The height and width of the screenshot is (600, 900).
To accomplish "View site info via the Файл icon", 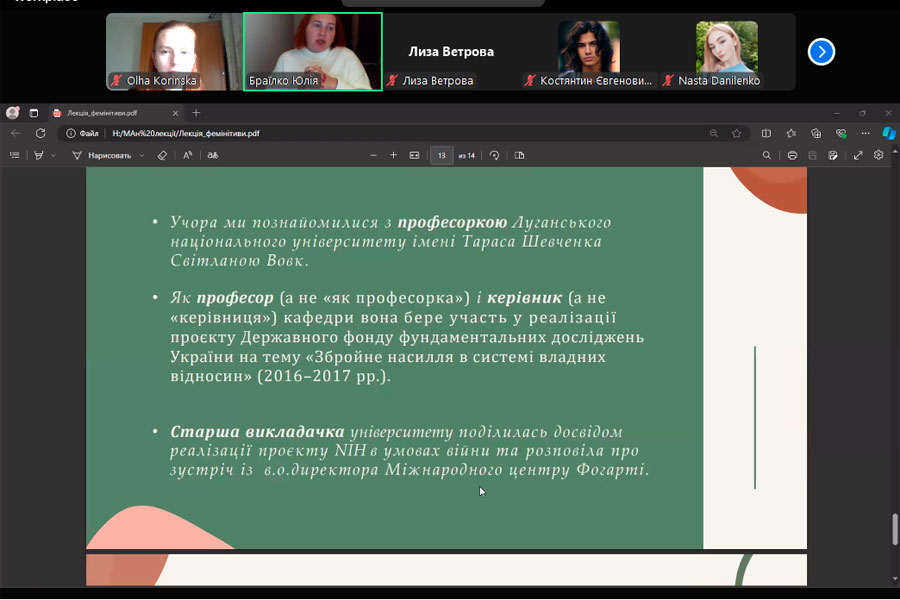I will pos(82,133).
